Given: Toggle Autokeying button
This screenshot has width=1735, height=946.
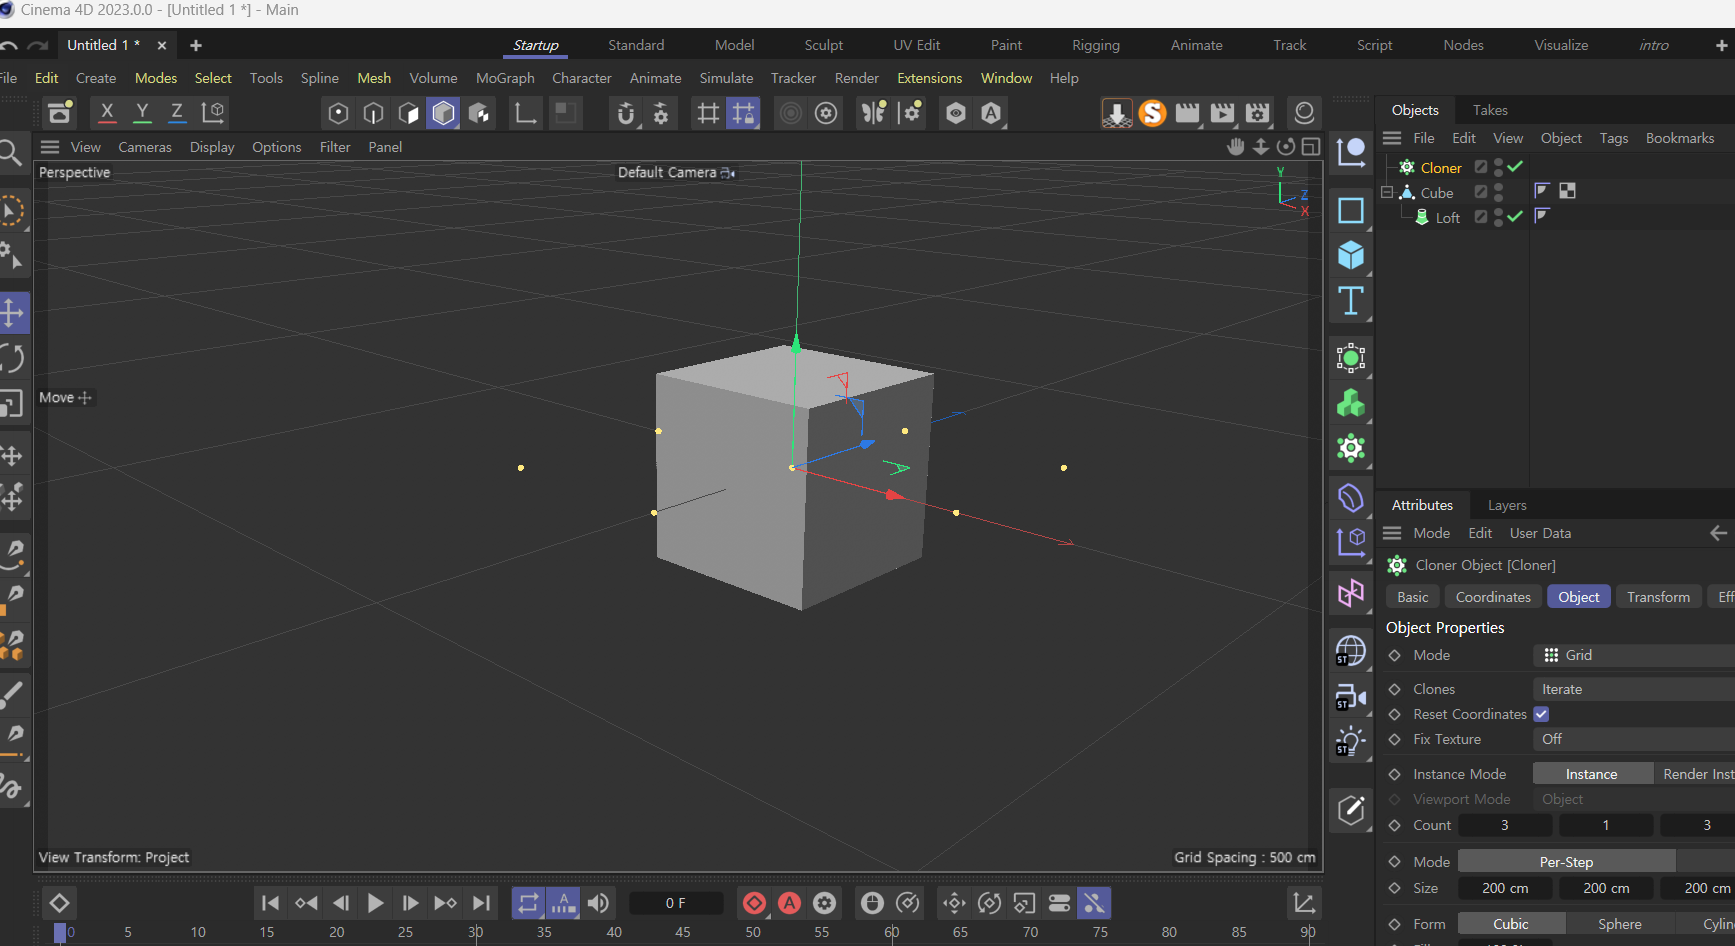Looking at the screenshot, I should pos(789,903).
